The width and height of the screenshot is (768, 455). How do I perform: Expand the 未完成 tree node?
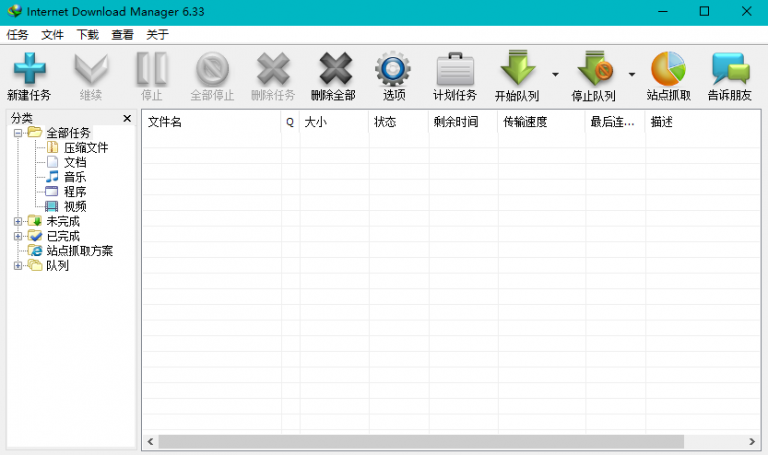pyautogui.click(x=18, y=221)
